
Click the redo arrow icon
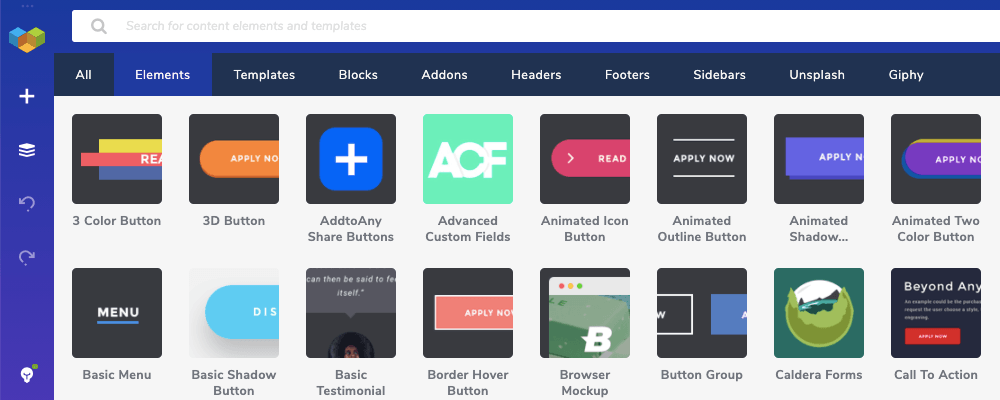27,257
